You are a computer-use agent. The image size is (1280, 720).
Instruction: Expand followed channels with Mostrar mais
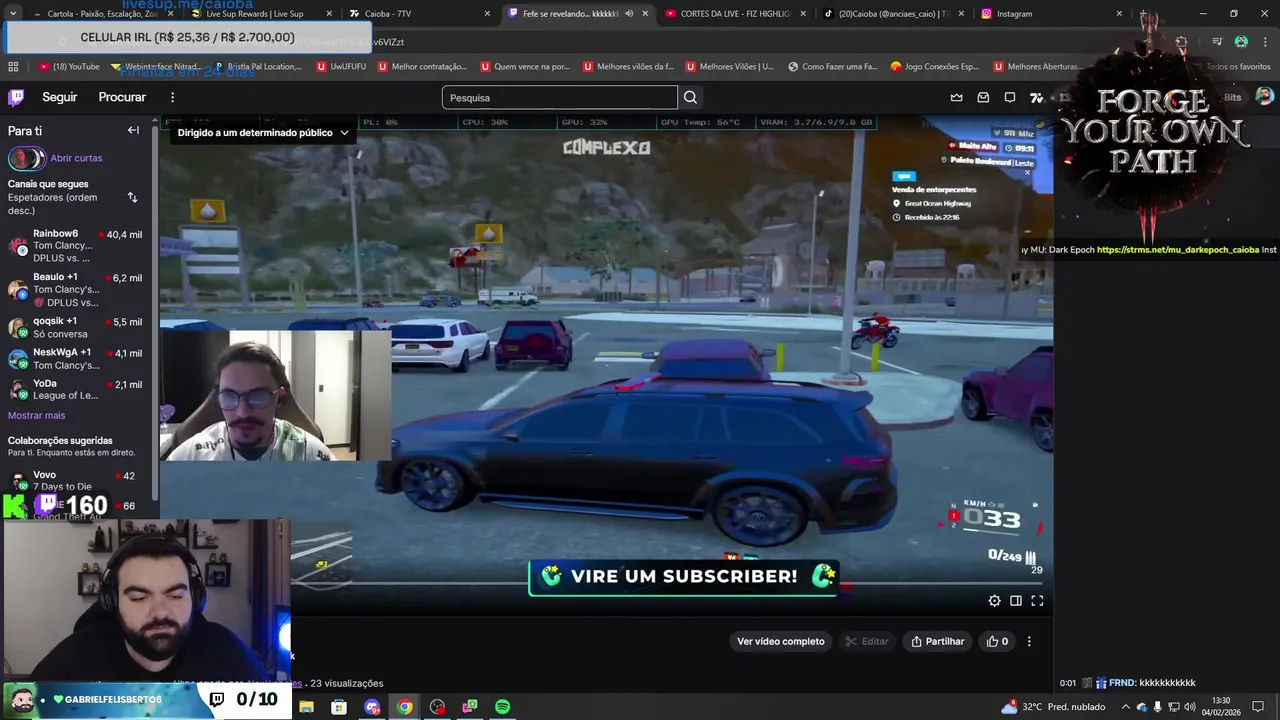[36, 415]
